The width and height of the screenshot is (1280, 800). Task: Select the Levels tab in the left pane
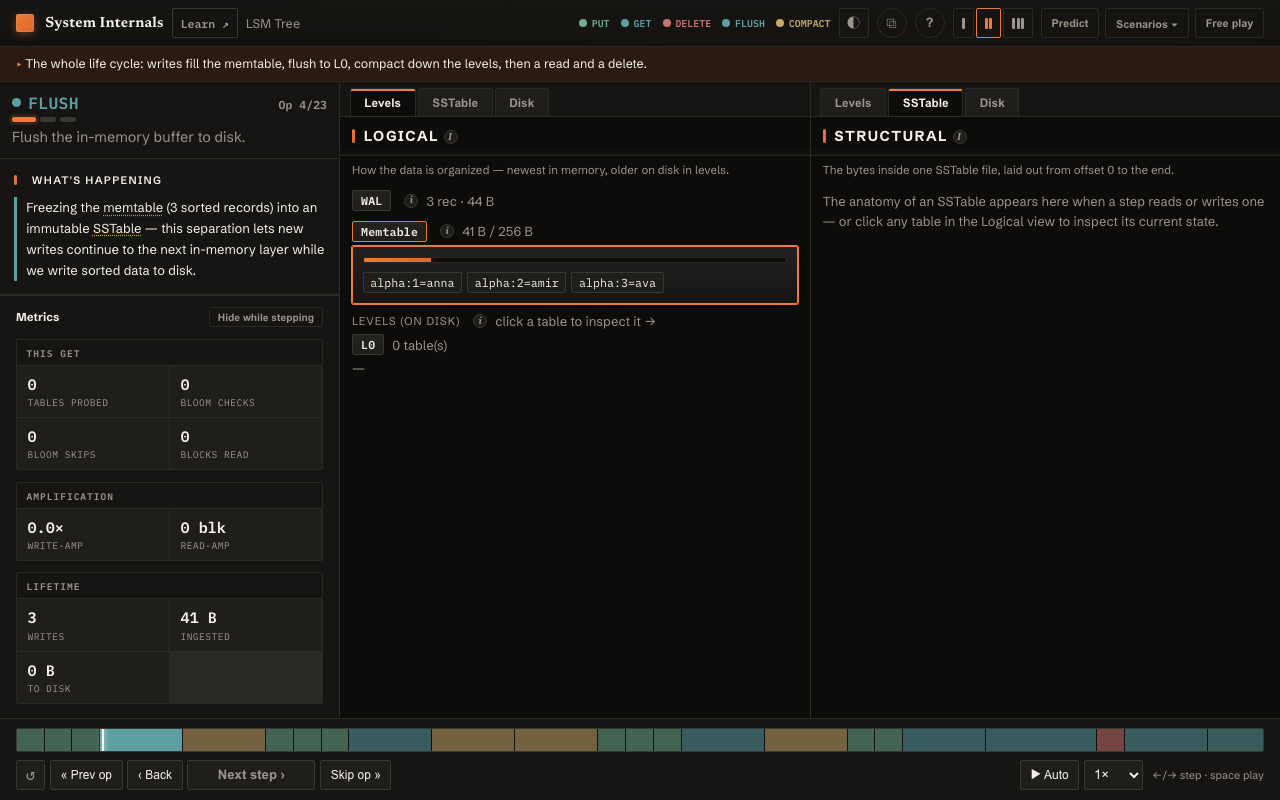[x=382, y=103]
